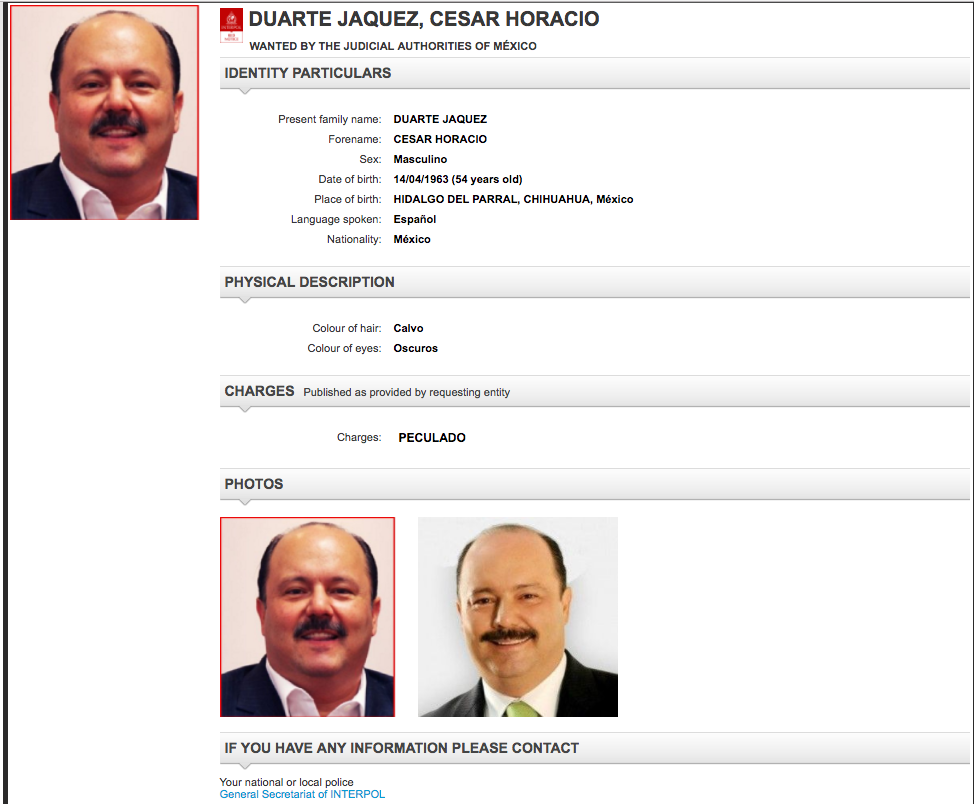Image resolution: width=974 pixels, height=804 pixels.
Task: Click the hair colour value Calvo
Action: (408, 328)
